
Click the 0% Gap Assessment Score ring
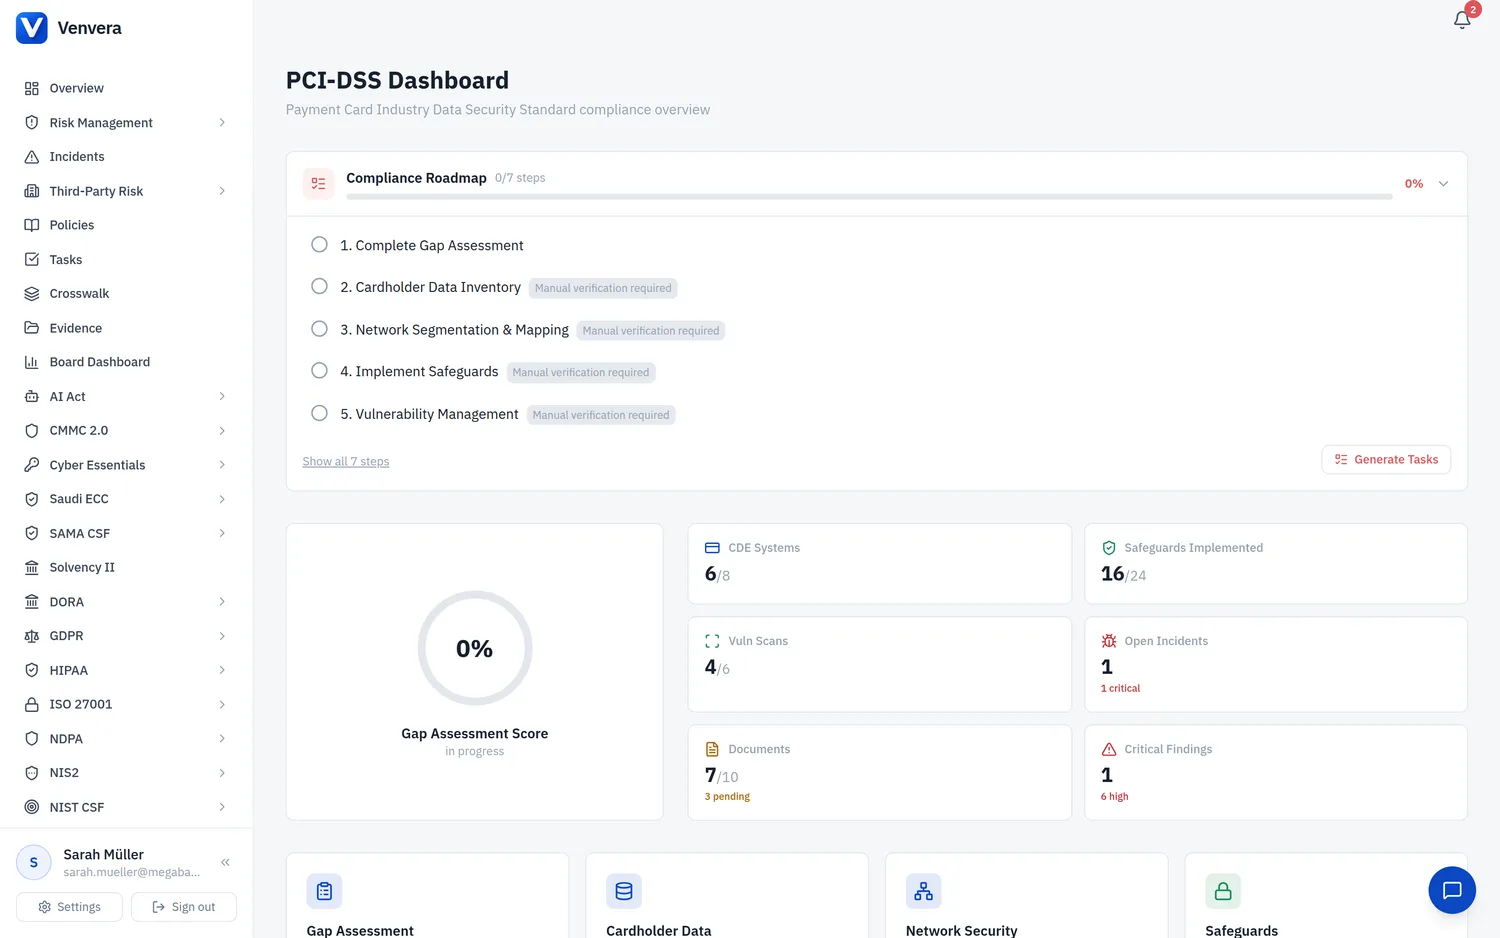pyautogui.click(x=475, y=648)
